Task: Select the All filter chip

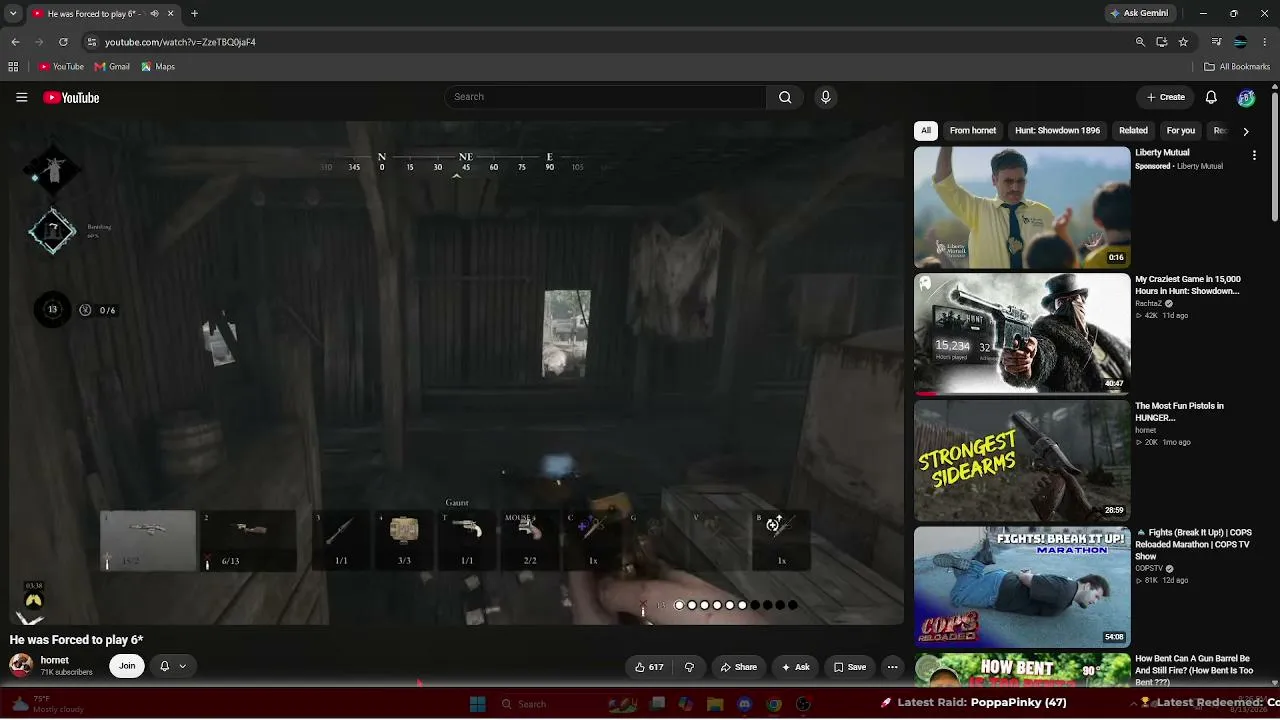Action: pos(926,131)
